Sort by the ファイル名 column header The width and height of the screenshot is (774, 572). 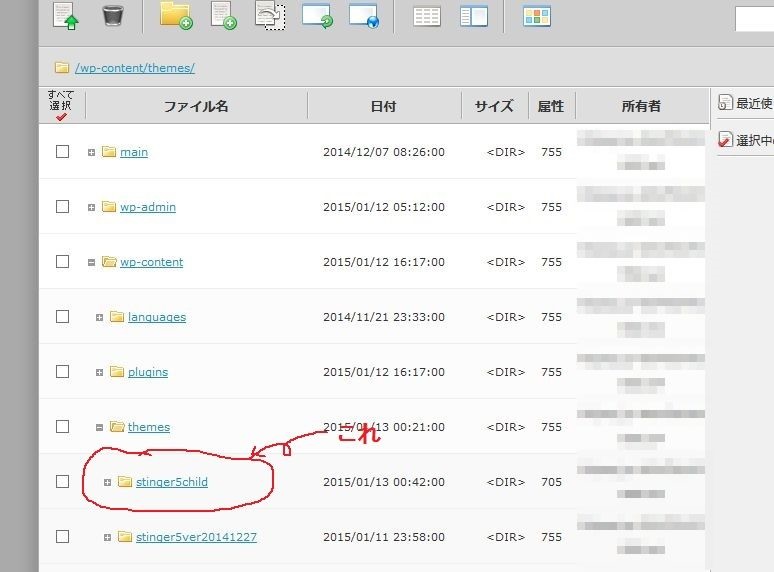pos(196,106)
